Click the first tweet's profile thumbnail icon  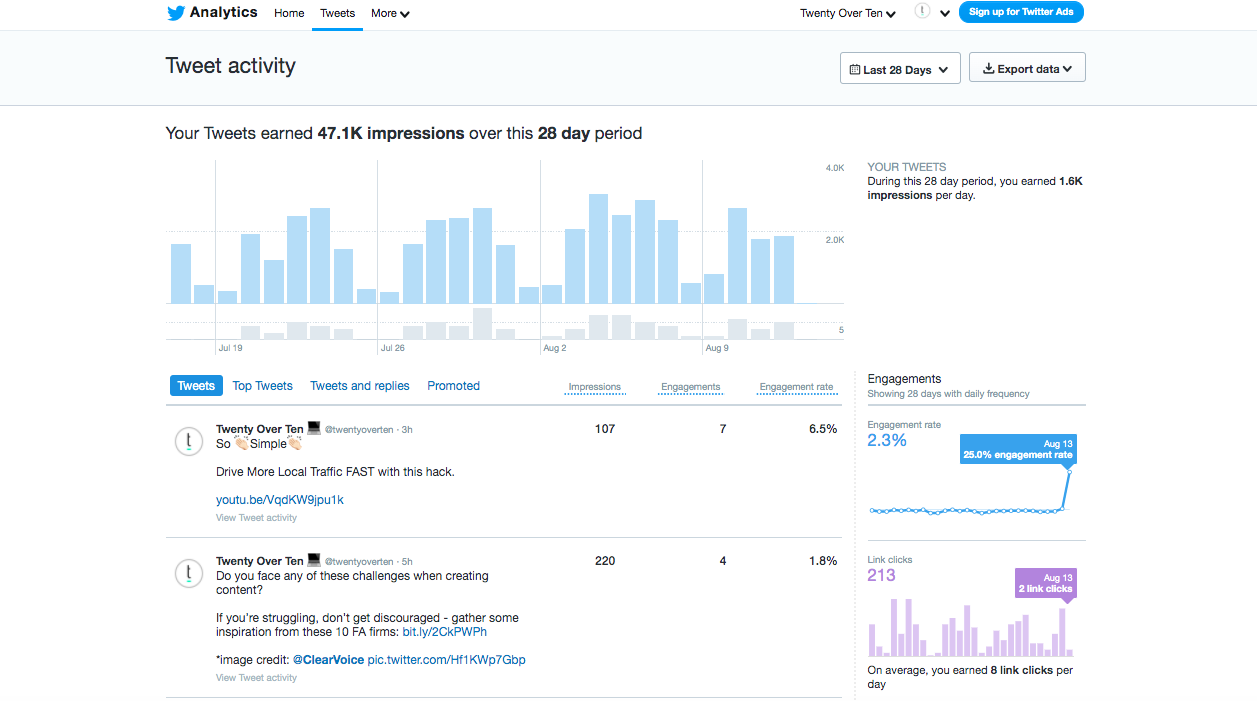coord(189,441)
